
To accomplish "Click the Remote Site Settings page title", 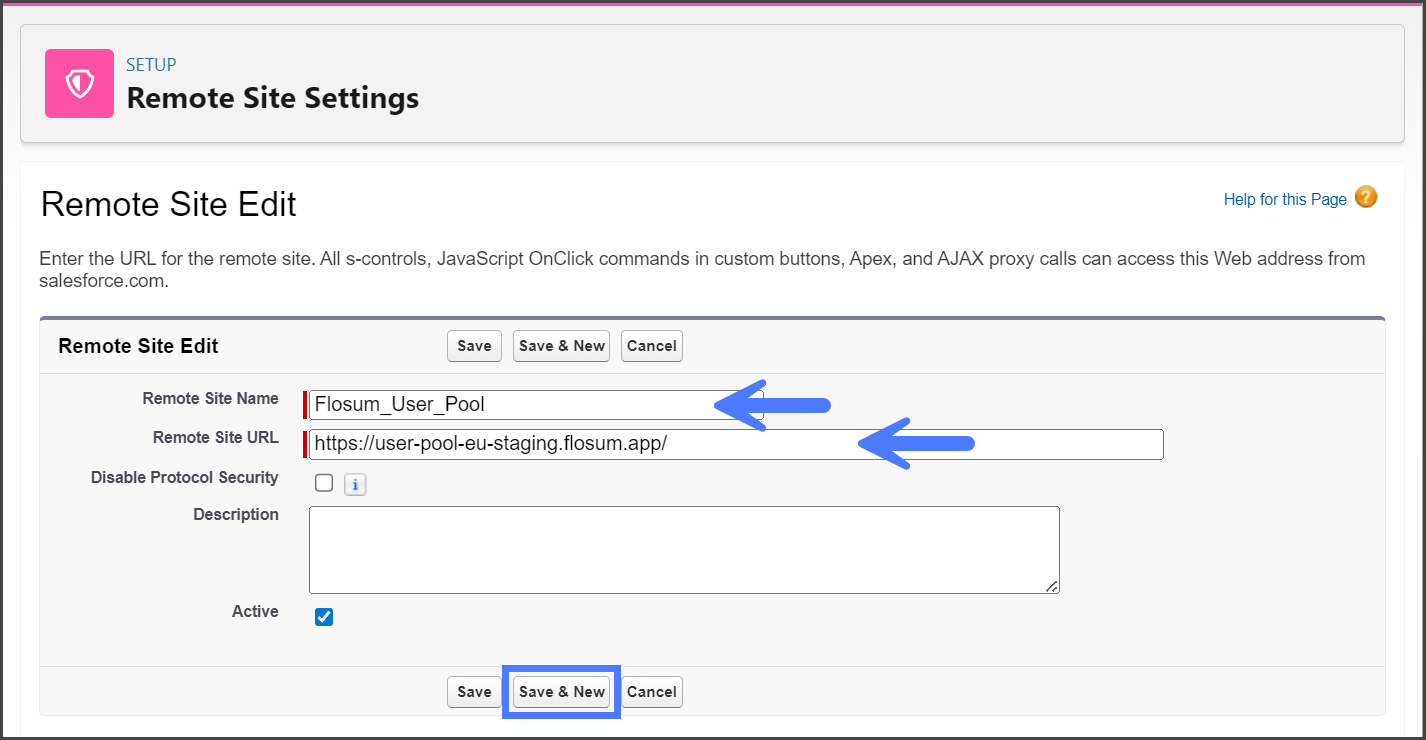I will point(272,98).
